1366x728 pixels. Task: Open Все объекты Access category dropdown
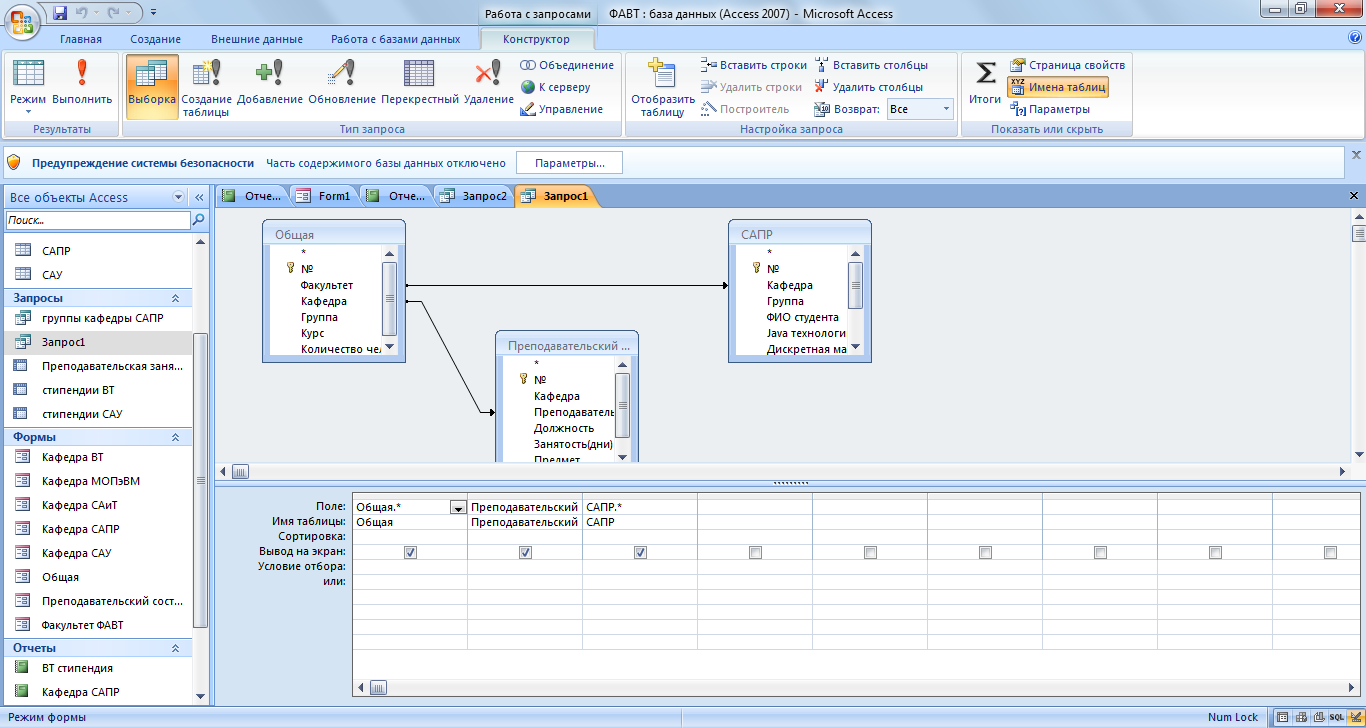tap(179, 197)
